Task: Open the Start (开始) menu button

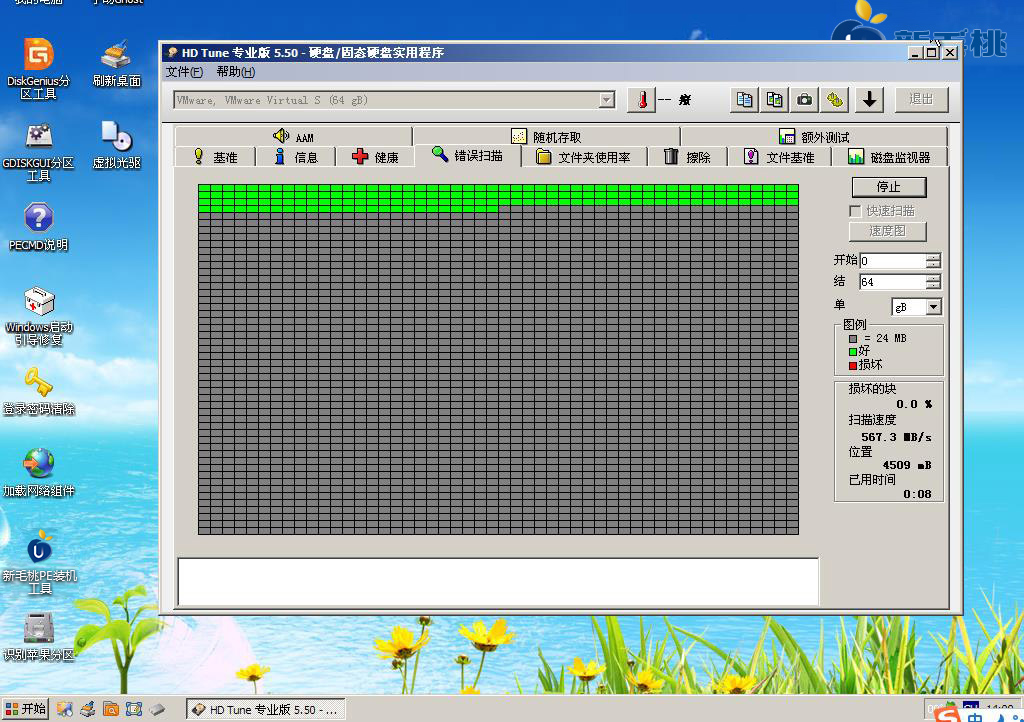Action: tap(25, 709)
